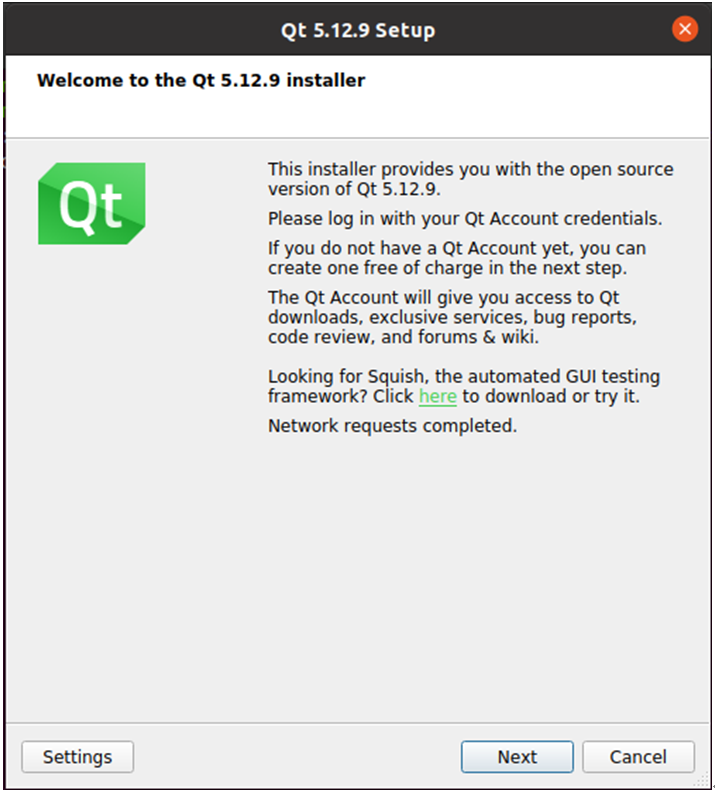This screenshot has width=715, height=793.
Task: Proceed with the Next button
Action: pos(517,757)
